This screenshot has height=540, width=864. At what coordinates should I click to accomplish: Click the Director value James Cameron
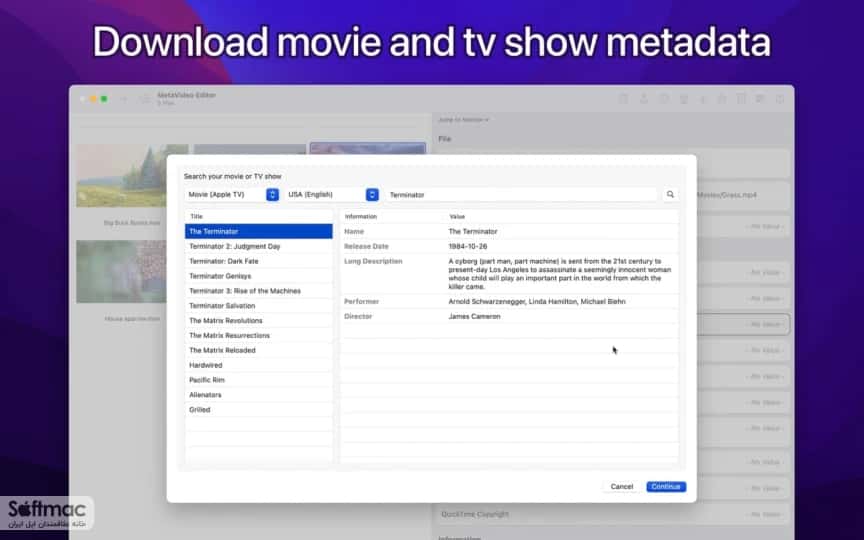(x=474, y=316)
